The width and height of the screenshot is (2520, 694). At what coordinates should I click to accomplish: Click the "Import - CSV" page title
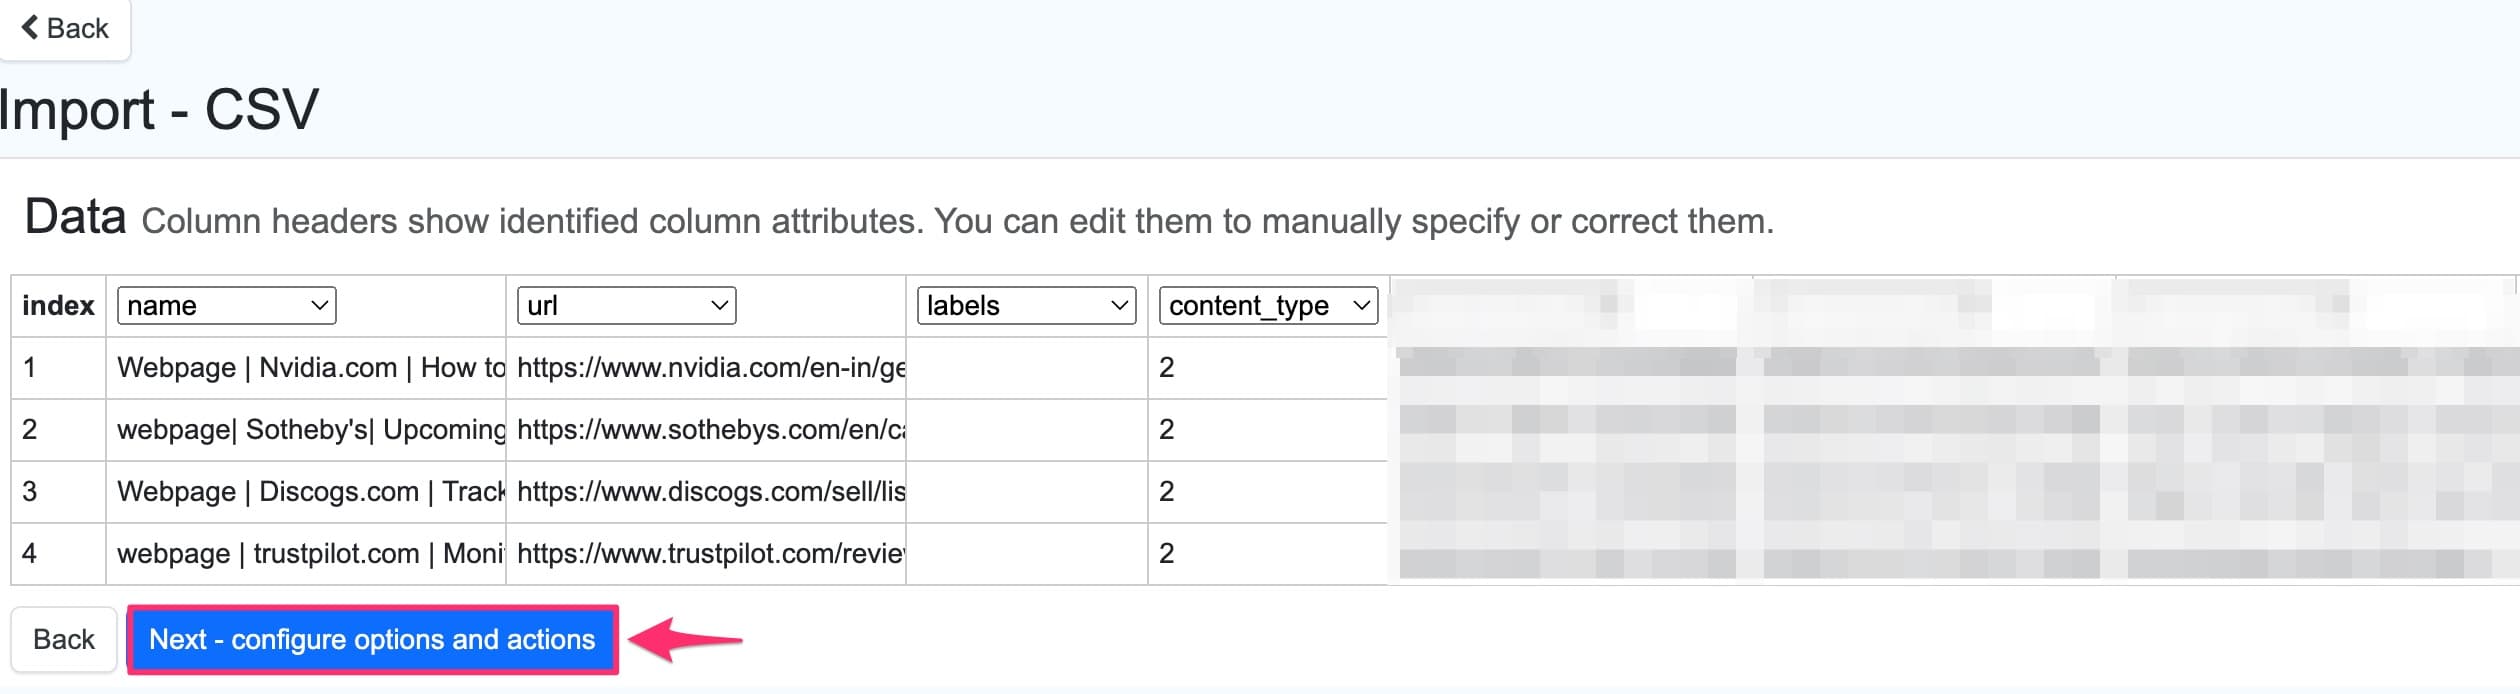158,110
